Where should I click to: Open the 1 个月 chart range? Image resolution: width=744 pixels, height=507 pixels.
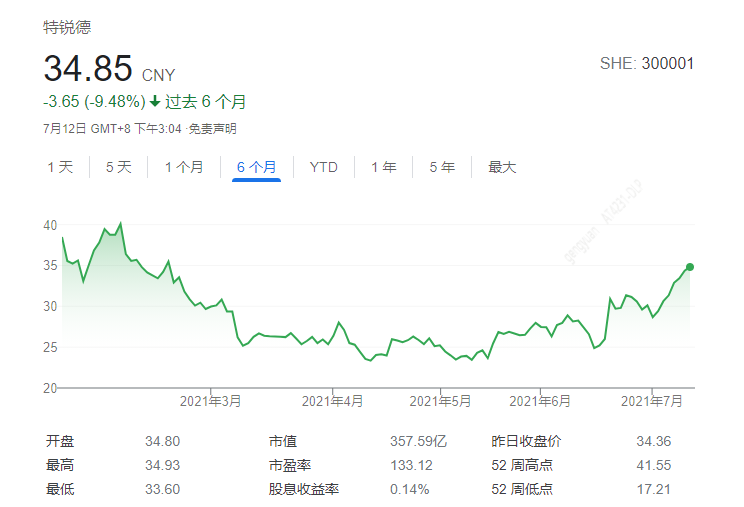point(184,167)
